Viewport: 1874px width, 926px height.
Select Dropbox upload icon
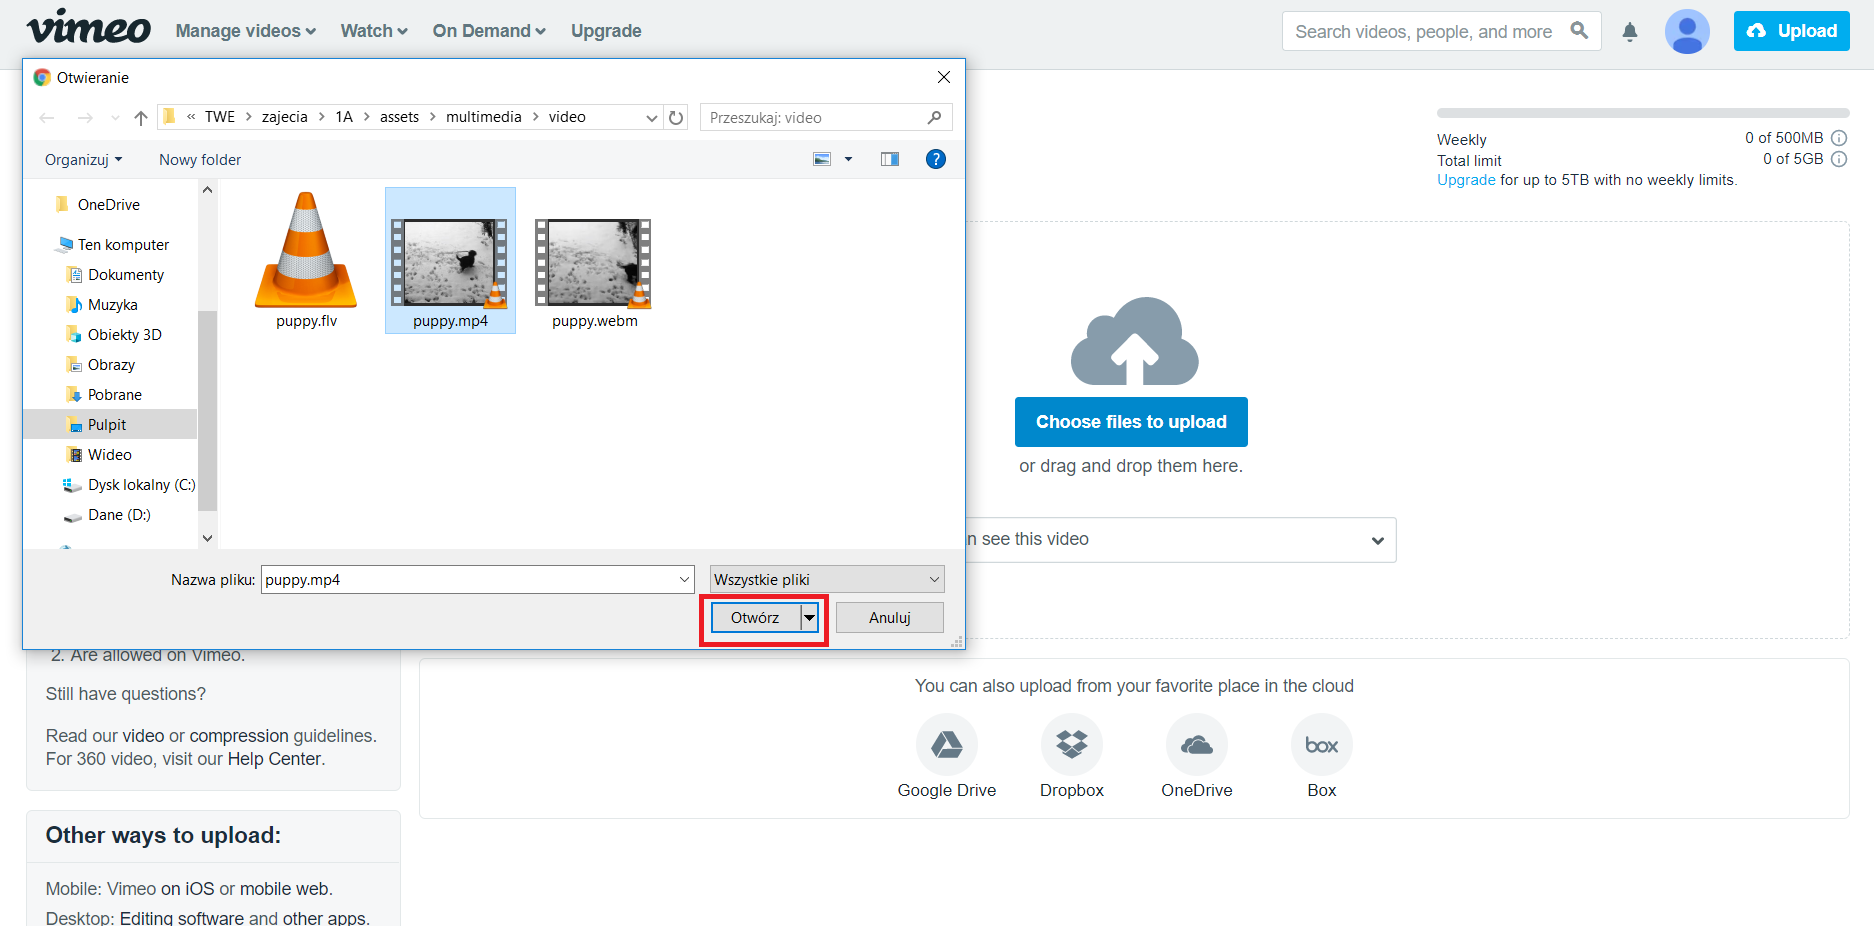(x=1071, y=744)
